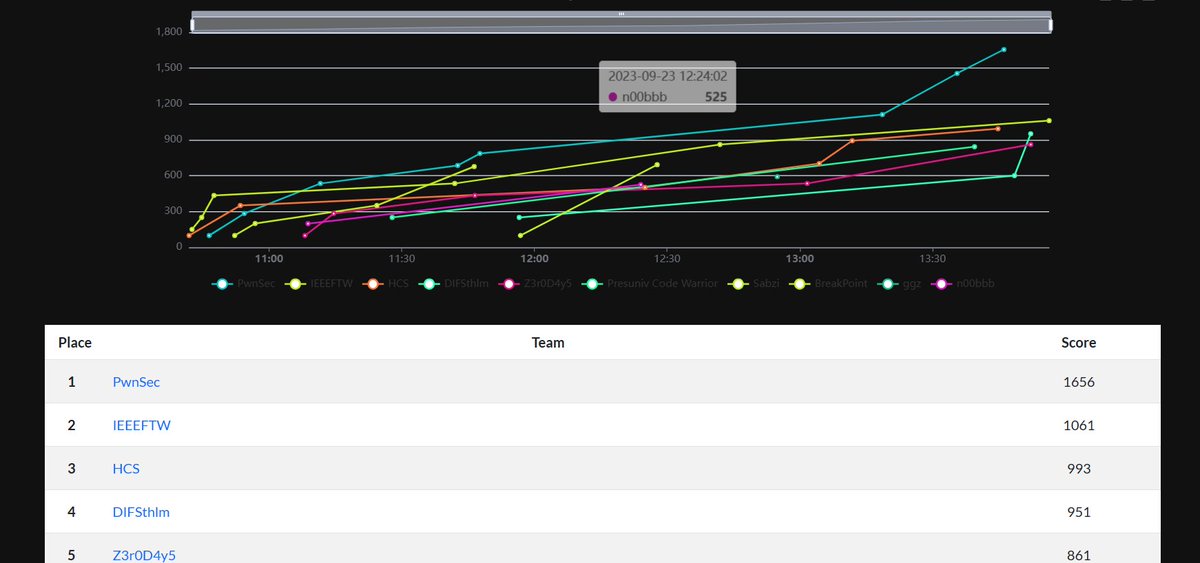Screen dimensions: 1200x563
Task: Open DIFSthlm team page link
Action: coord(141,512)
